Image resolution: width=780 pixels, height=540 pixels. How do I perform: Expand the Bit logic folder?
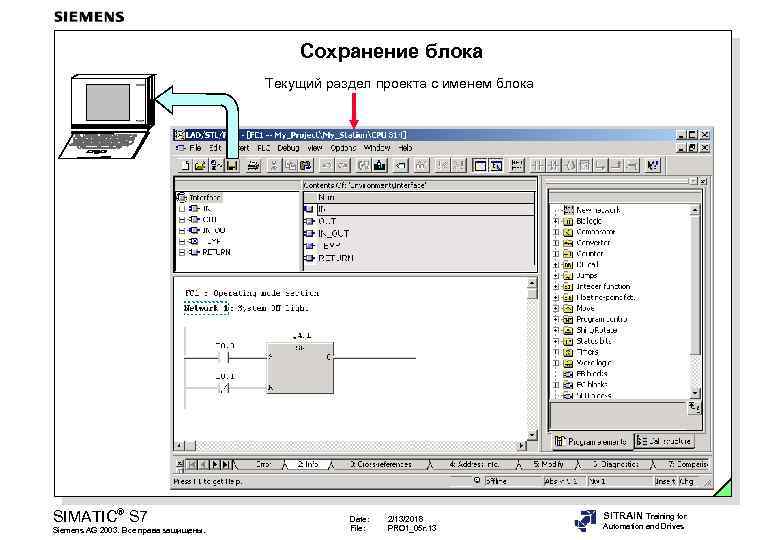[557, 221]
